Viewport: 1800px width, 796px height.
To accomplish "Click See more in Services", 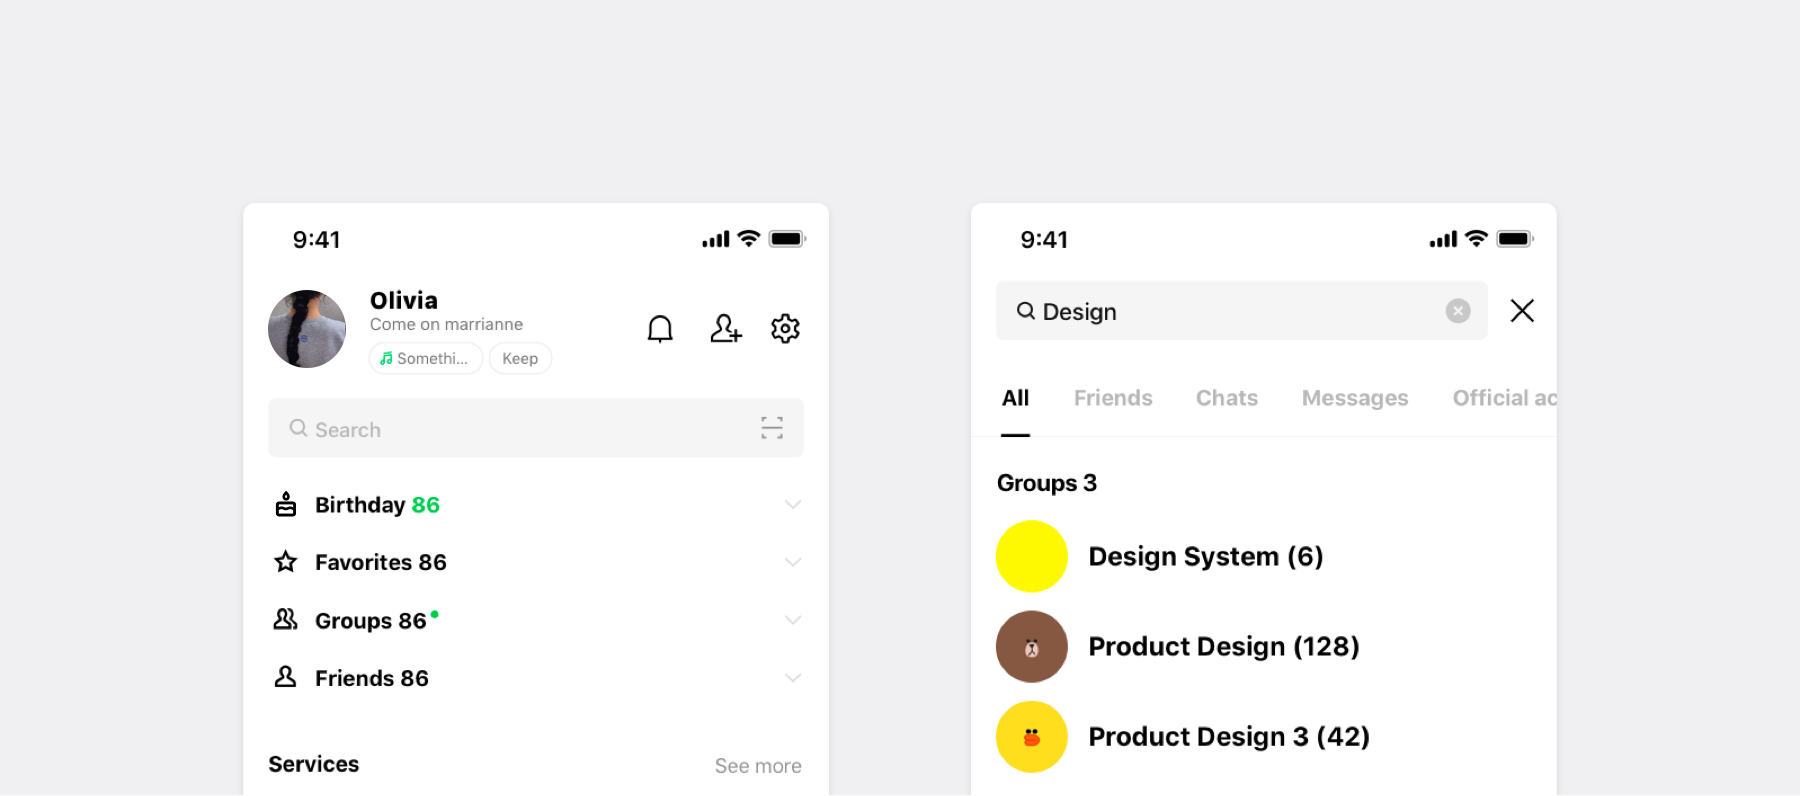I will coord(757,766).
